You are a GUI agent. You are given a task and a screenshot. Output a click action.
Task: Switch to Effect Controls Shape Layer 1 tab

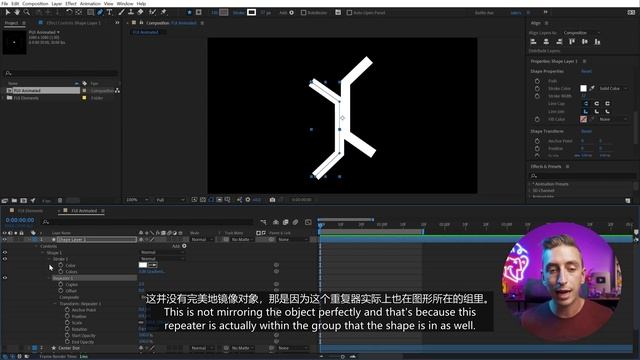[73, 23]
